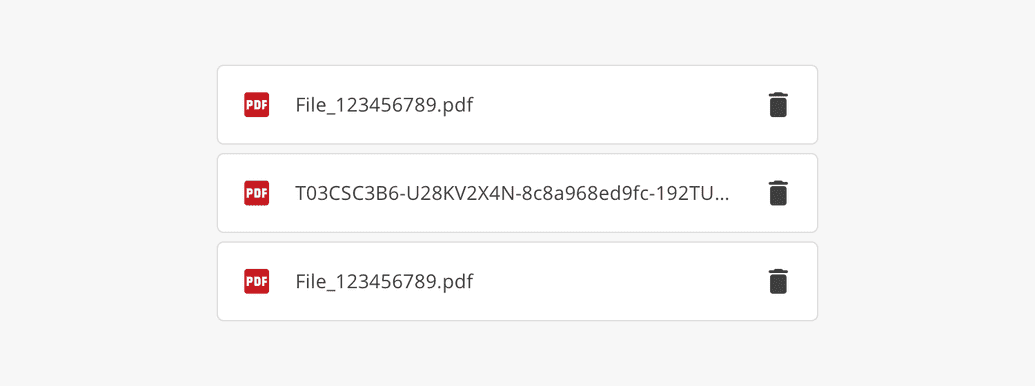The image size is (1035, 386).
Task: Select the middle file card with long name
Action: point(518,193)
